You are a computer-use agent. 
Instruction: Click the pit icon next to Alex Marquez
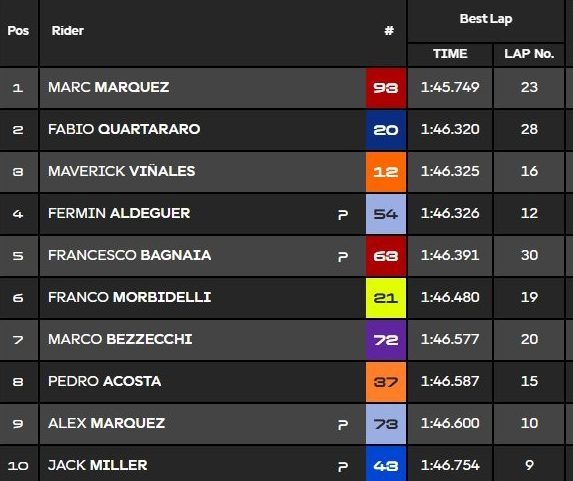tap(343, 424)
